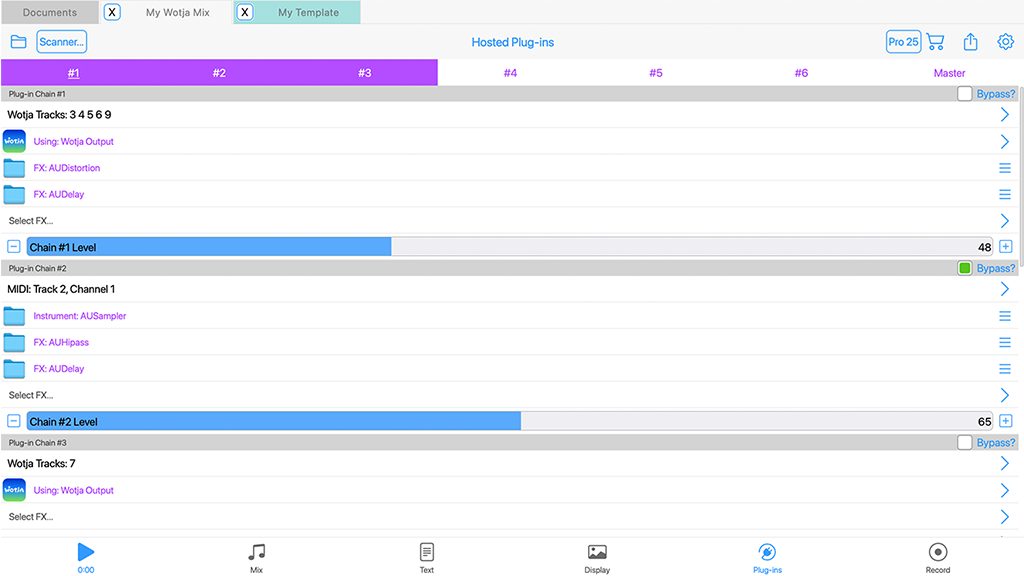Viewport: 1024px width, 576px height.
Task: Tap the share export icon
Action: point(970,42)
